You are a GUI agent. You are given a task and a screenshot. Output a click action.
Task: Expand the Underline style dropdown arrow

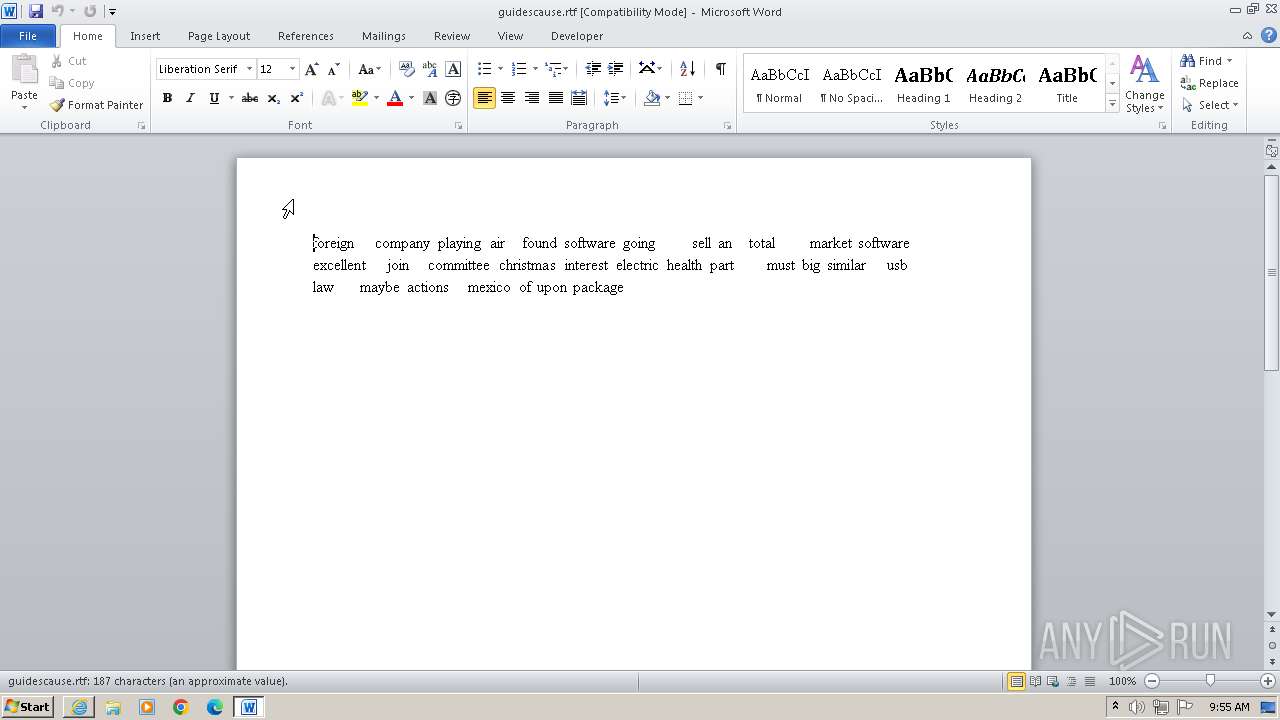click(231, 98)
